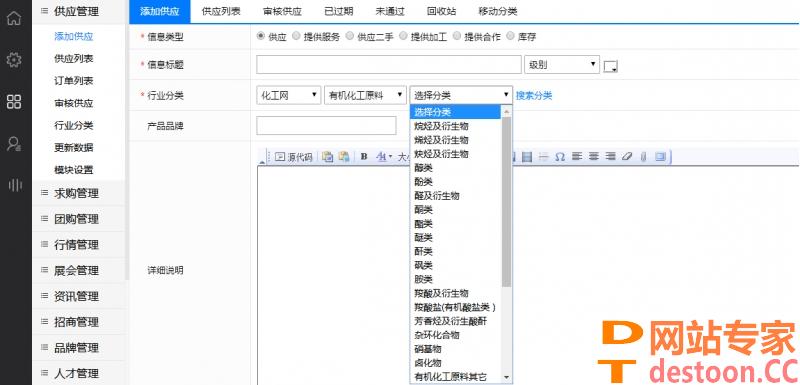The width and height of the screenshot is (800, 385).
Task: Open 更新数据 in the sidebar
Action: (x=73, y=148)
